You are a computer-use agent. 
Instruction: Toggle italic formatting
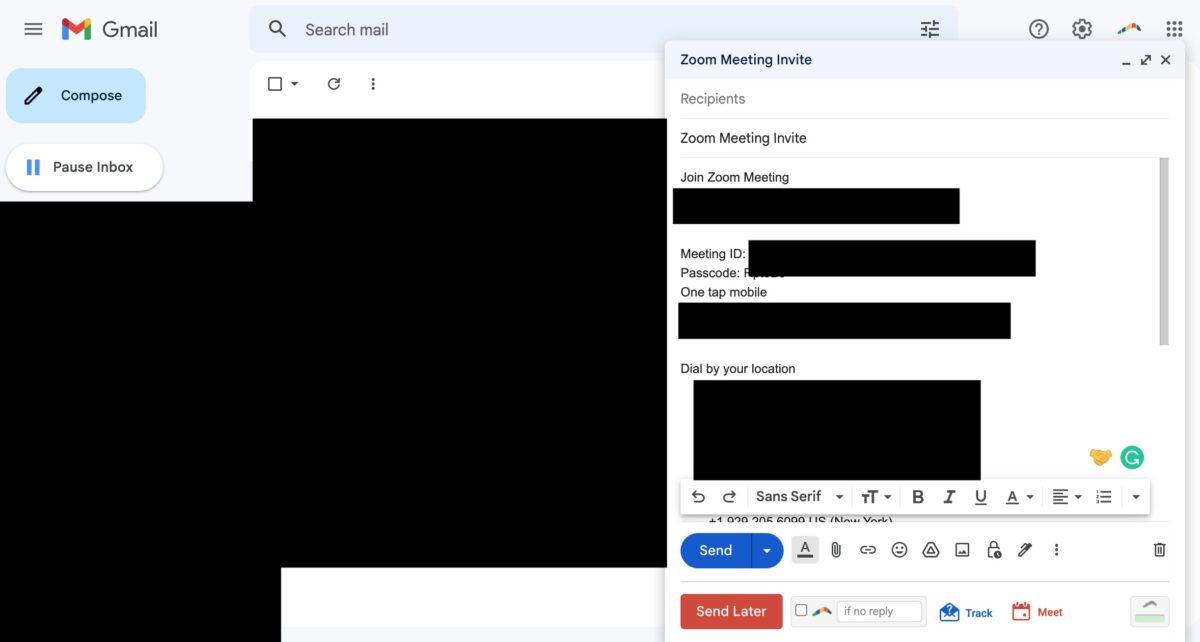(949, 497)
